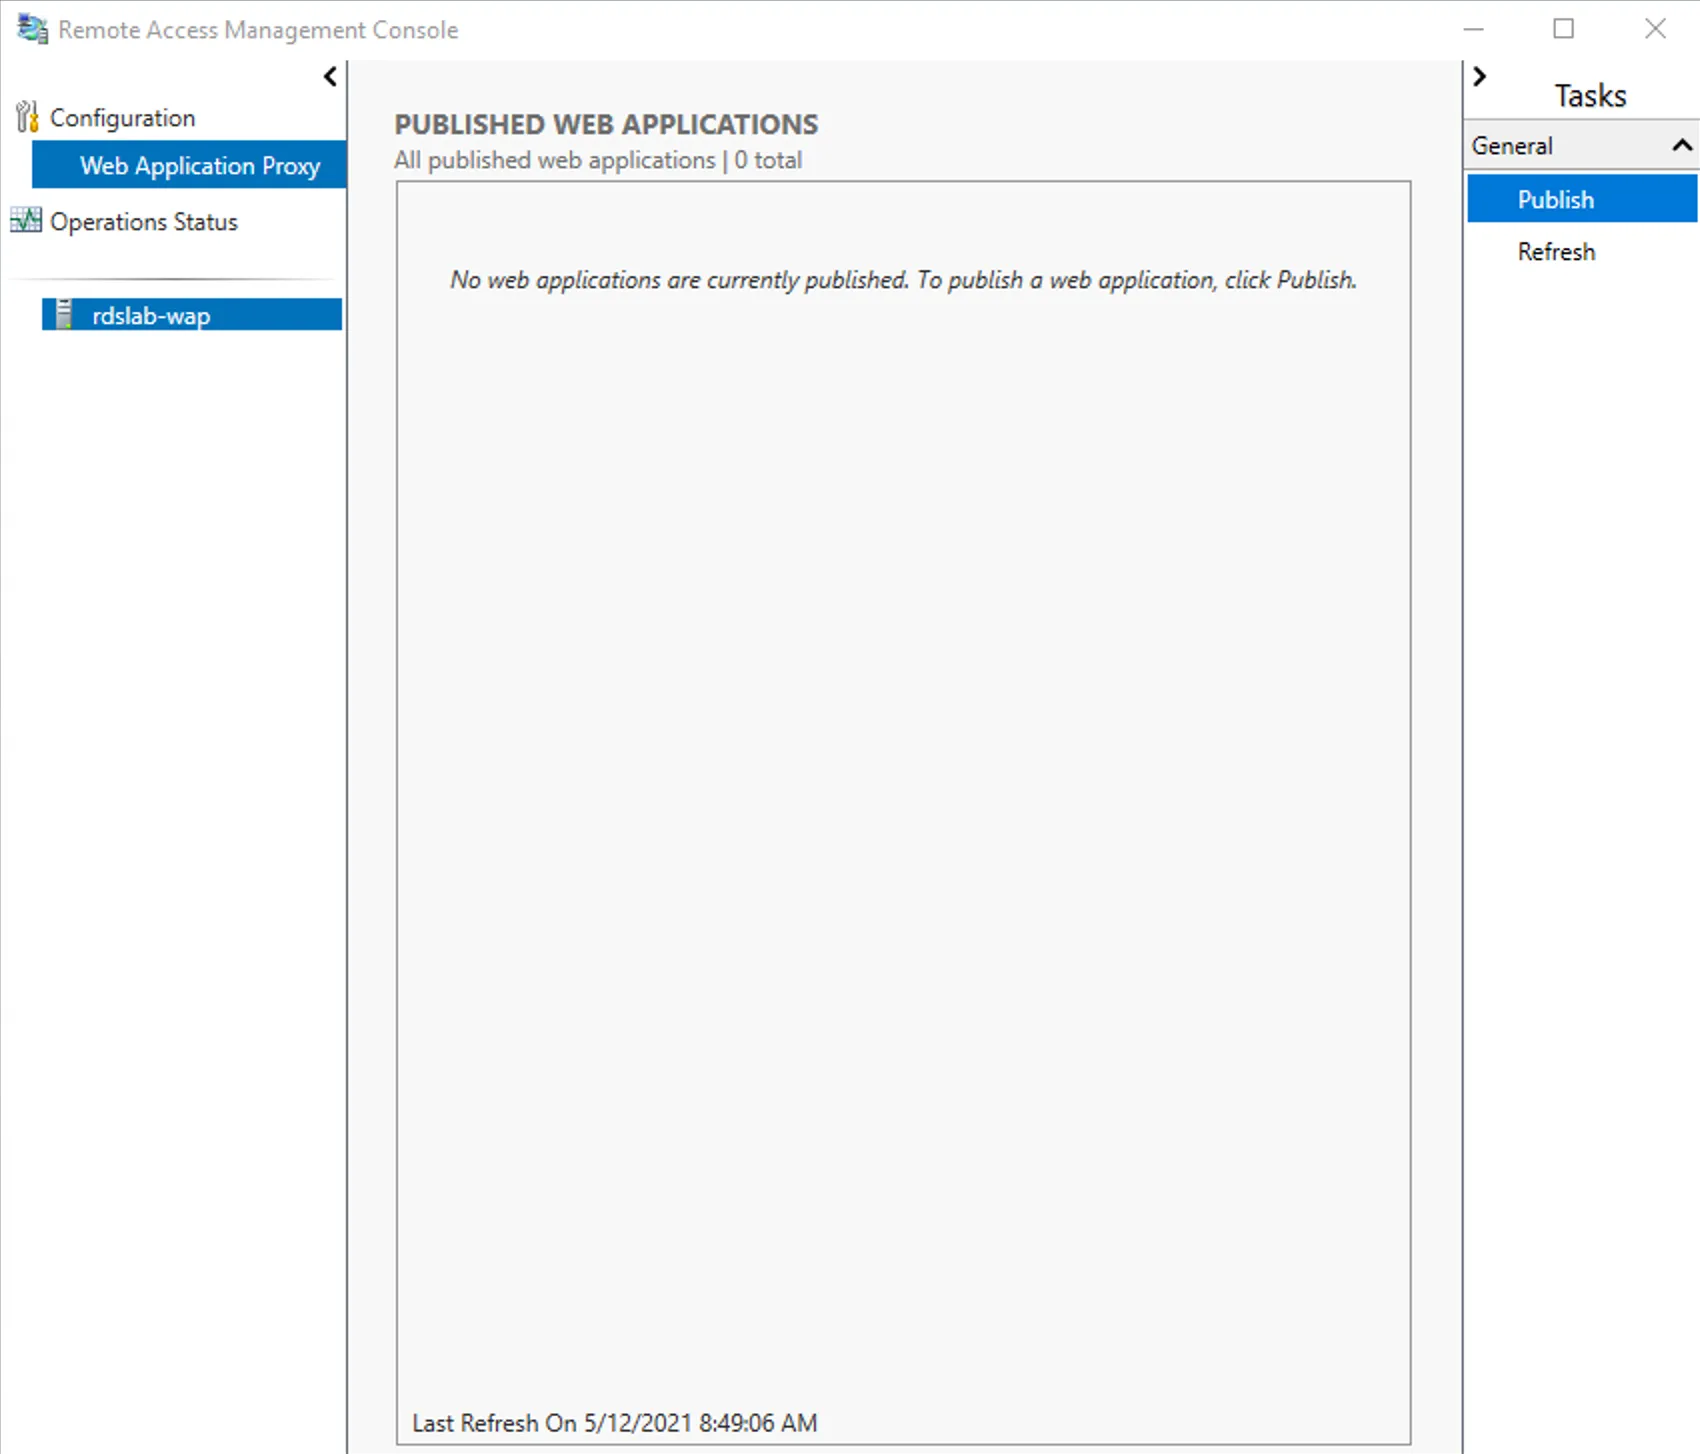Expand the Configuration node

pos(122,117)
